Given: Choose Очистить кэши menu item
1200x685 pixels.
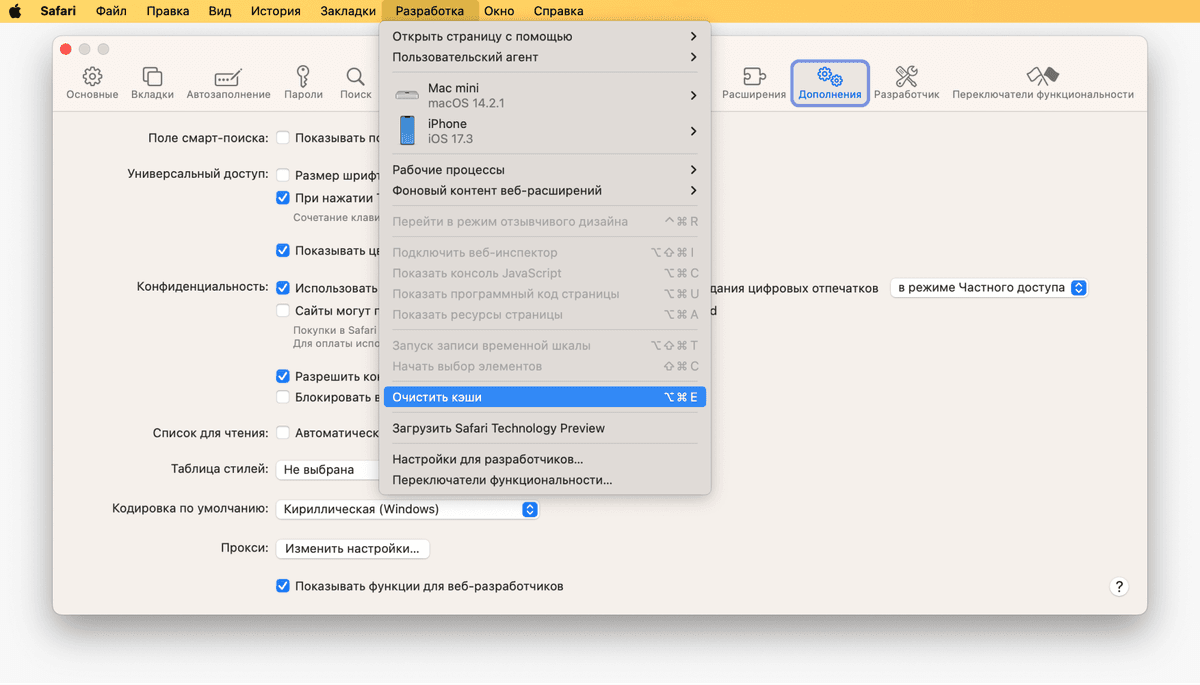Looking at the screenshot, I should (545, 397).
